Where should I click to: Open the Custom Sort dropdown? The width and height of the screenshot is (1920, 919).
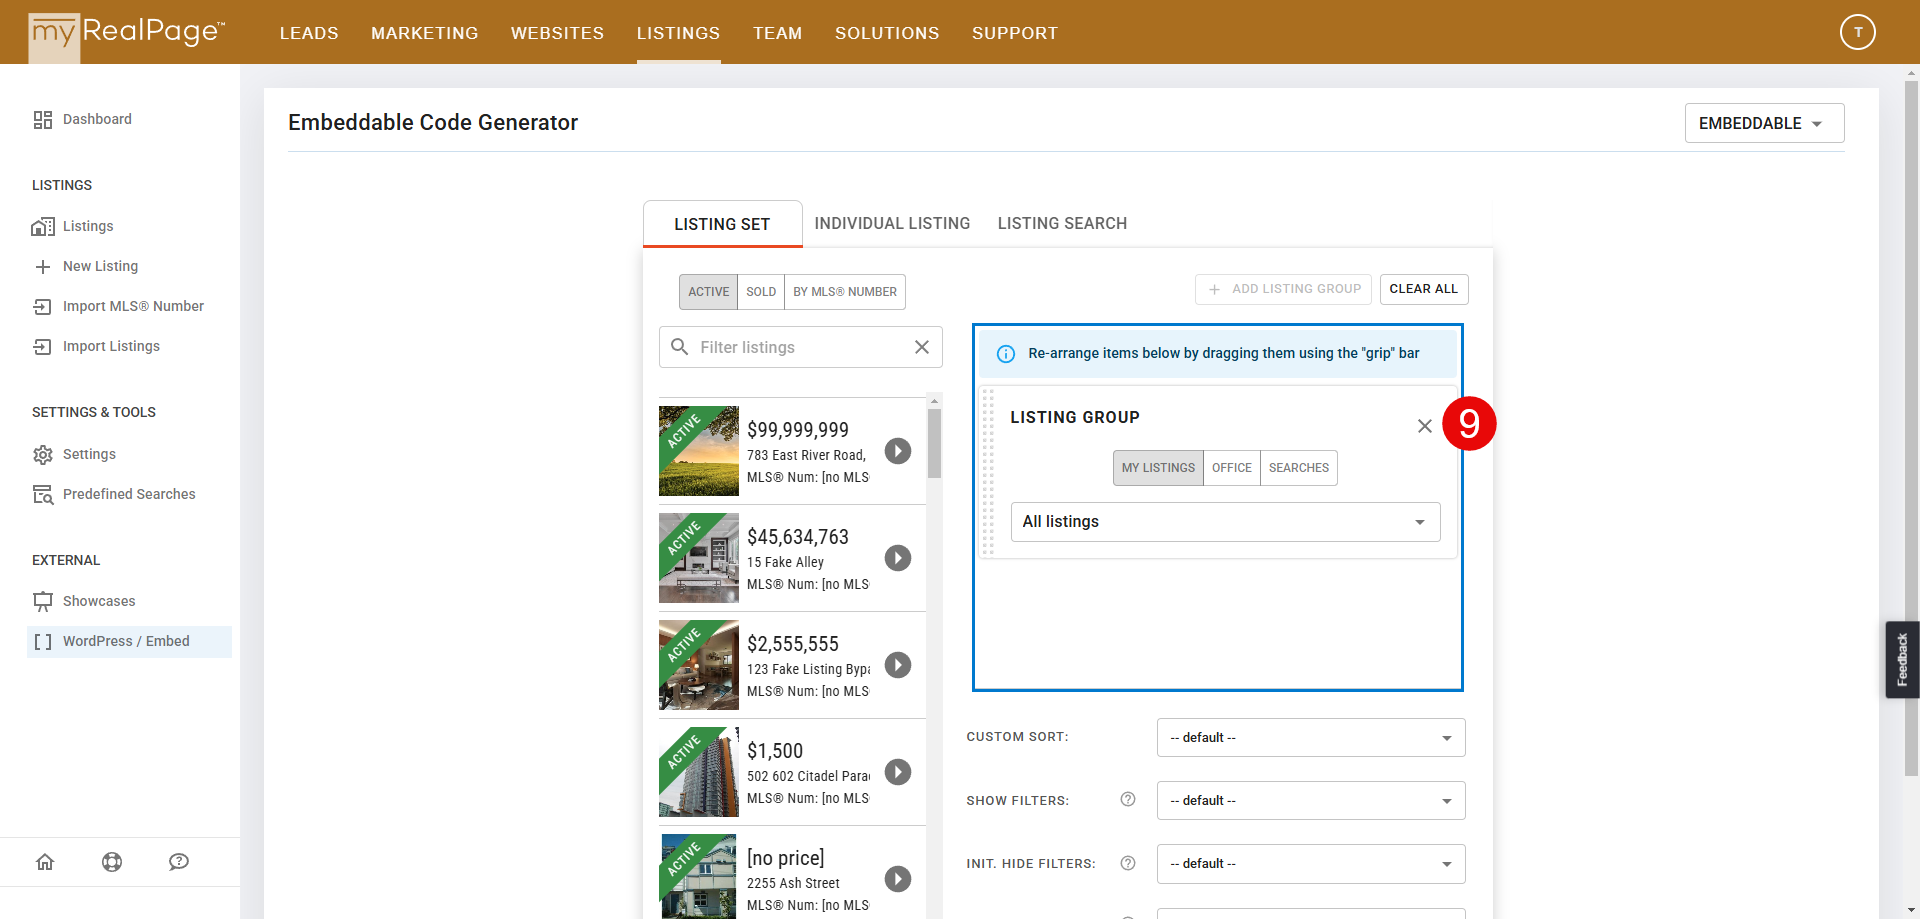(x=1311, y=738)
